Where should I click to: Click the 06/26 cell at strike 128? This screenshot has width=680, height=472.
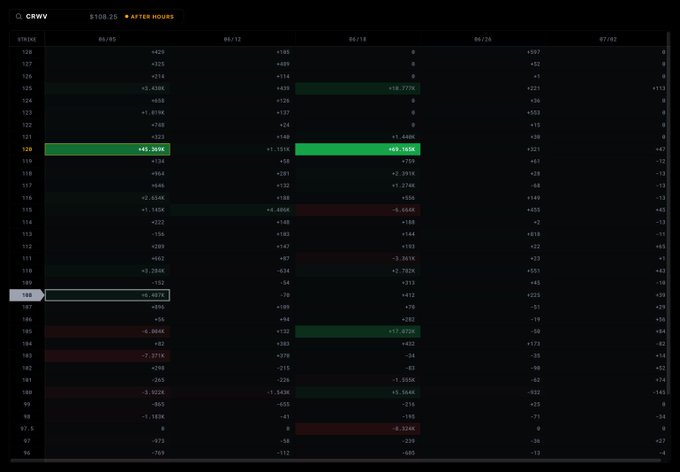point(483,52)
